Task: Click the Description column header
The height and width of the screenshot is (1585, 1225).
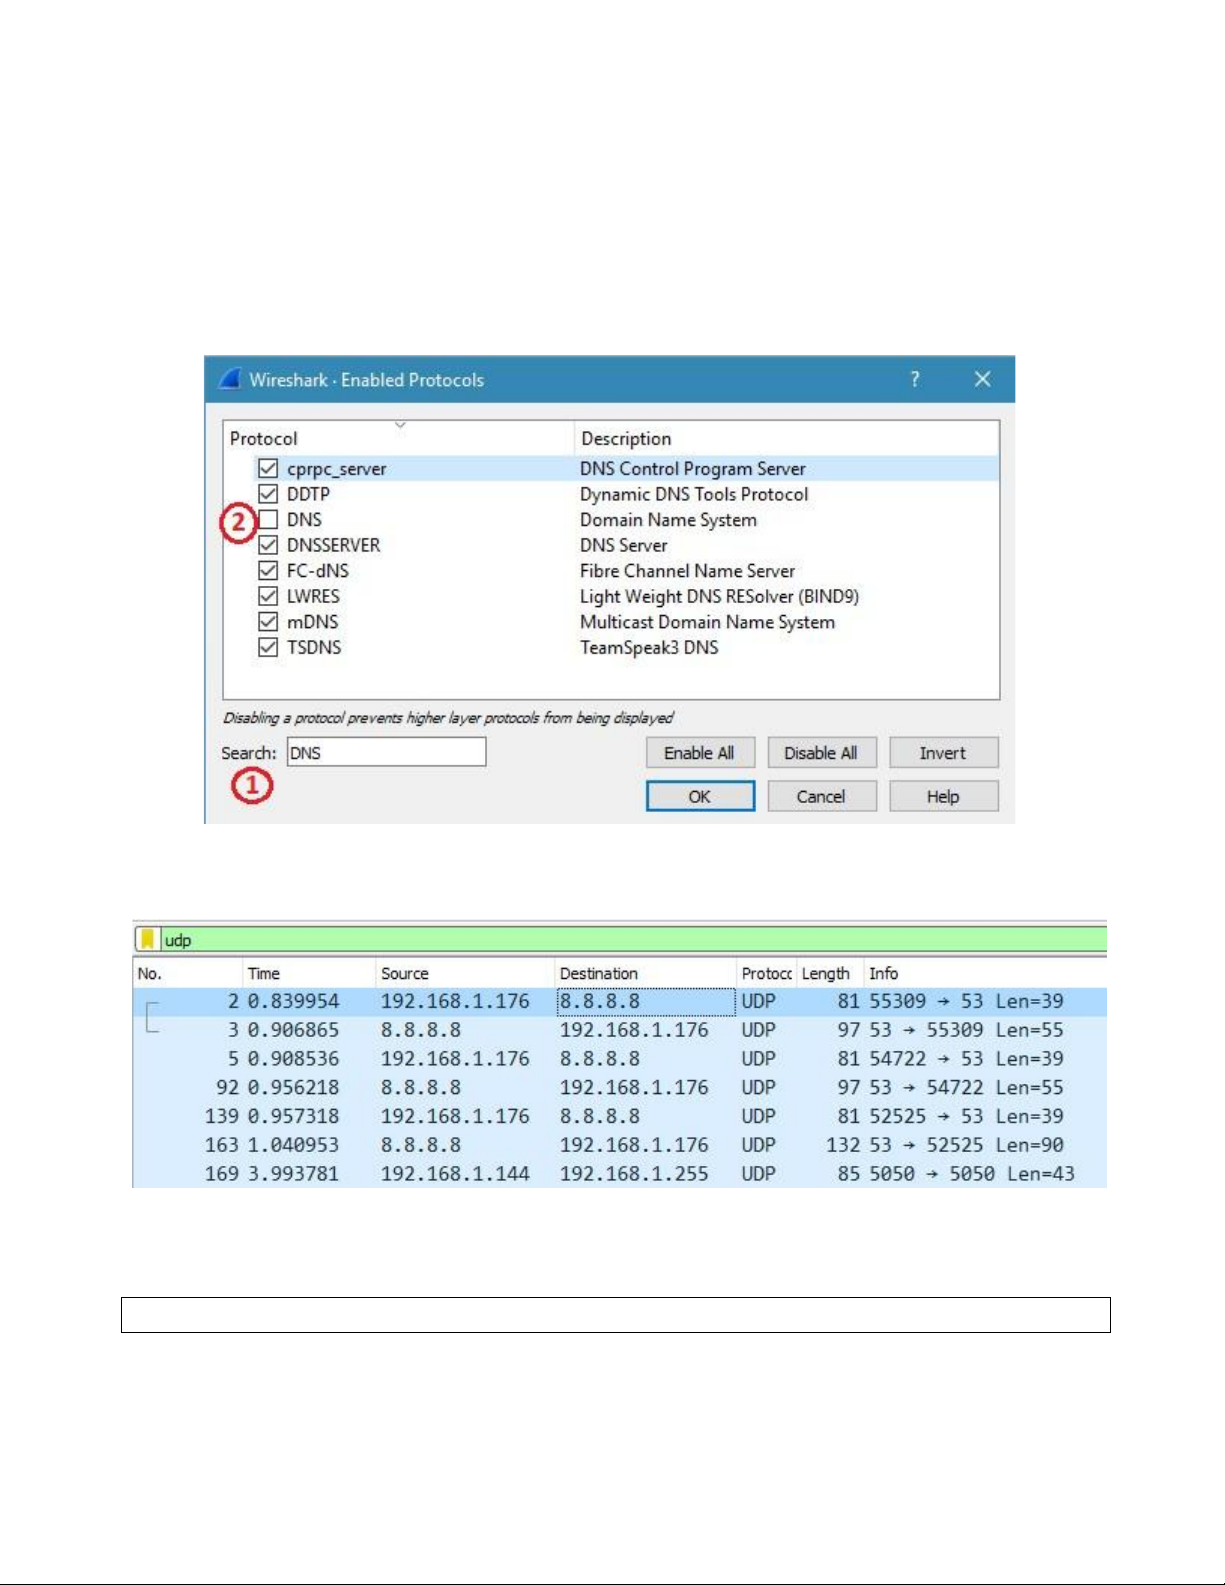Action: tap(626, 439)
